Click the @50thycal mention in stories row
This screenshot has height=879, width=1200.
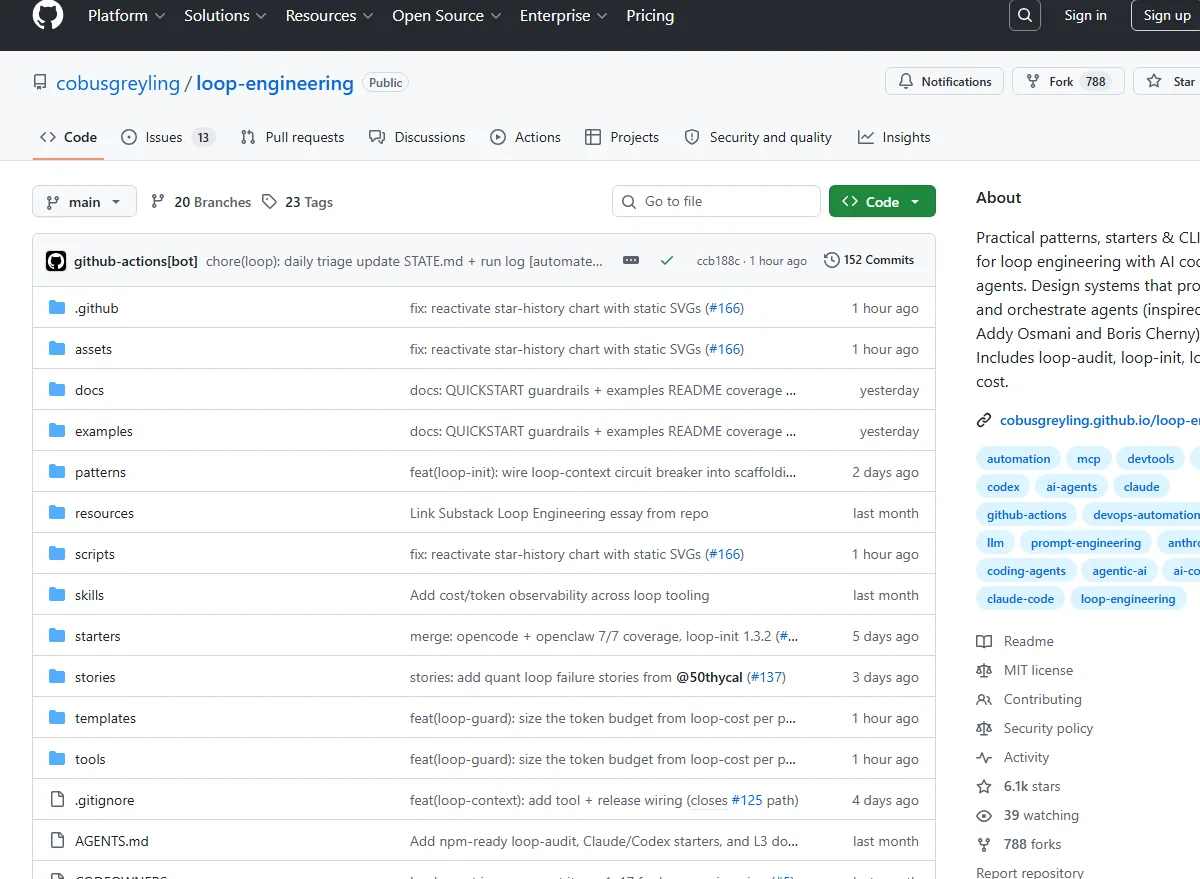709,677
